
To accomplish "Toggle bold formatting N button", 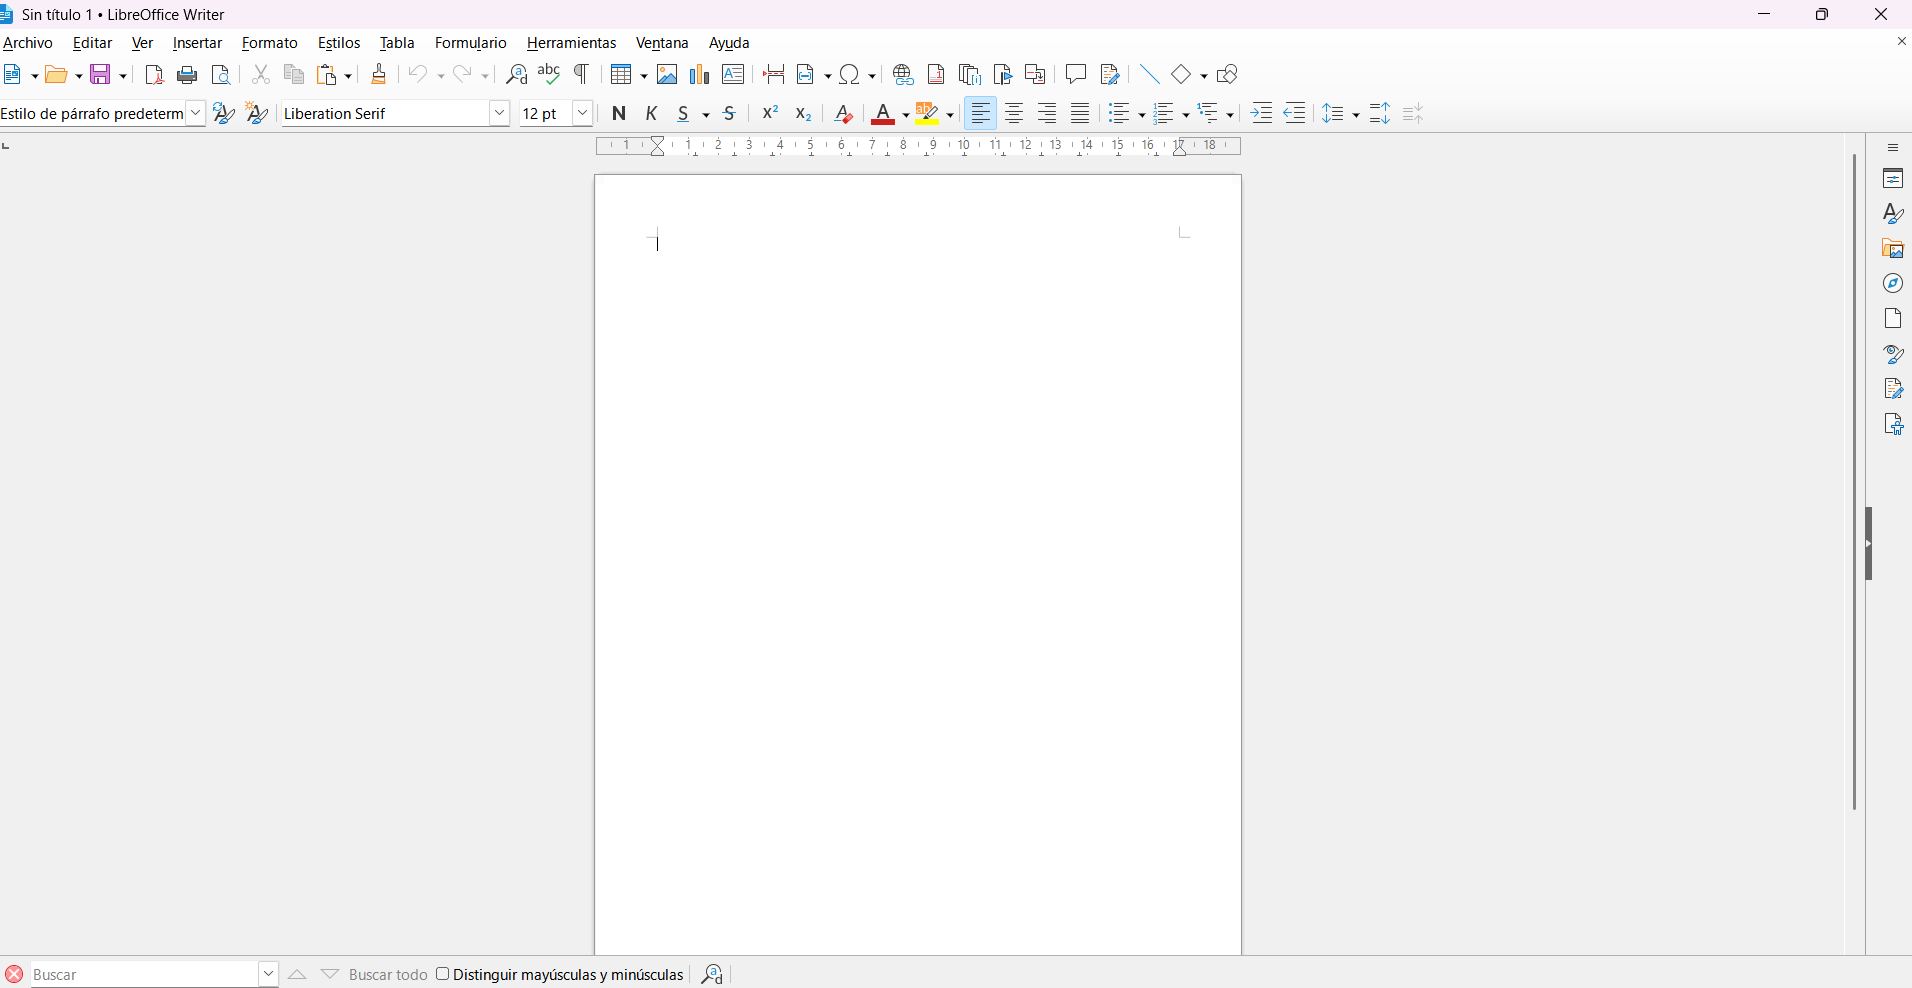I will (619, 114).
